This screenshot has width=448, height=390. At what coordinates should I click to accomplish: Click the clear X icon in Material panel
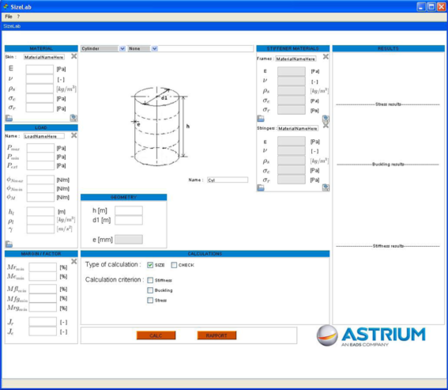click(74, 56)
